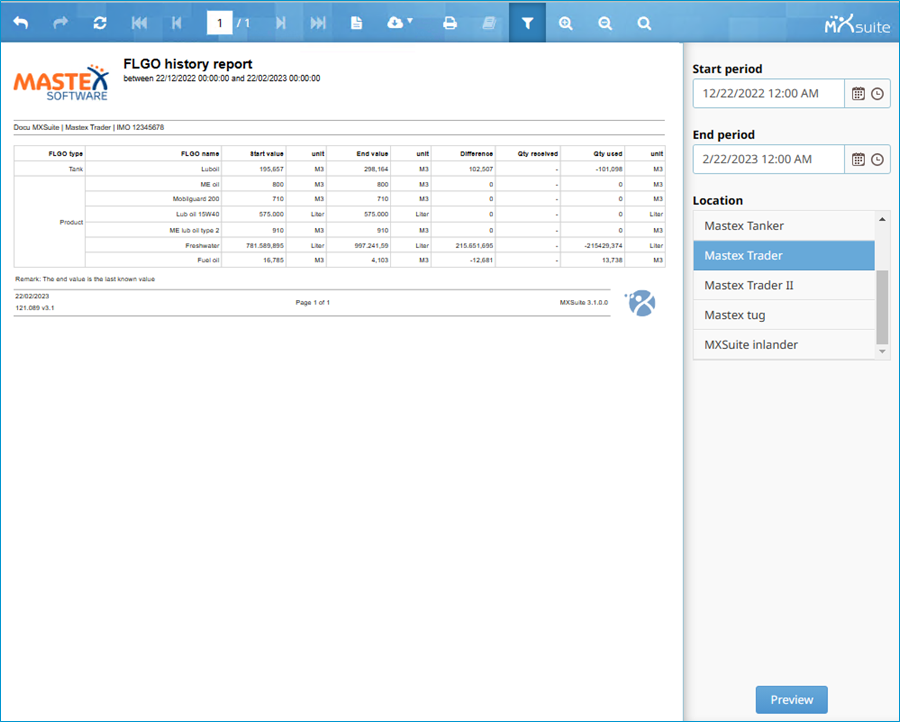Click the page number input box
Viewport: 900px width, 722px height.
219,23
